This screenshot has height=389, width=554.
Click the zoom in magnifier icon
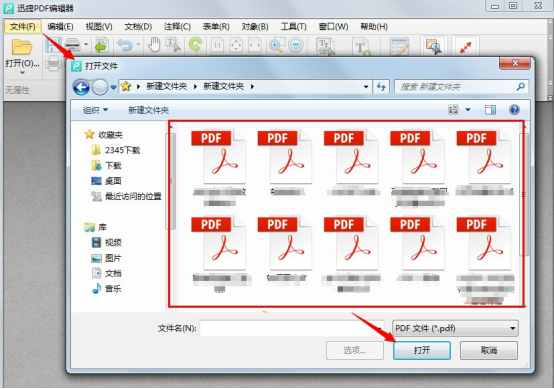277,45
